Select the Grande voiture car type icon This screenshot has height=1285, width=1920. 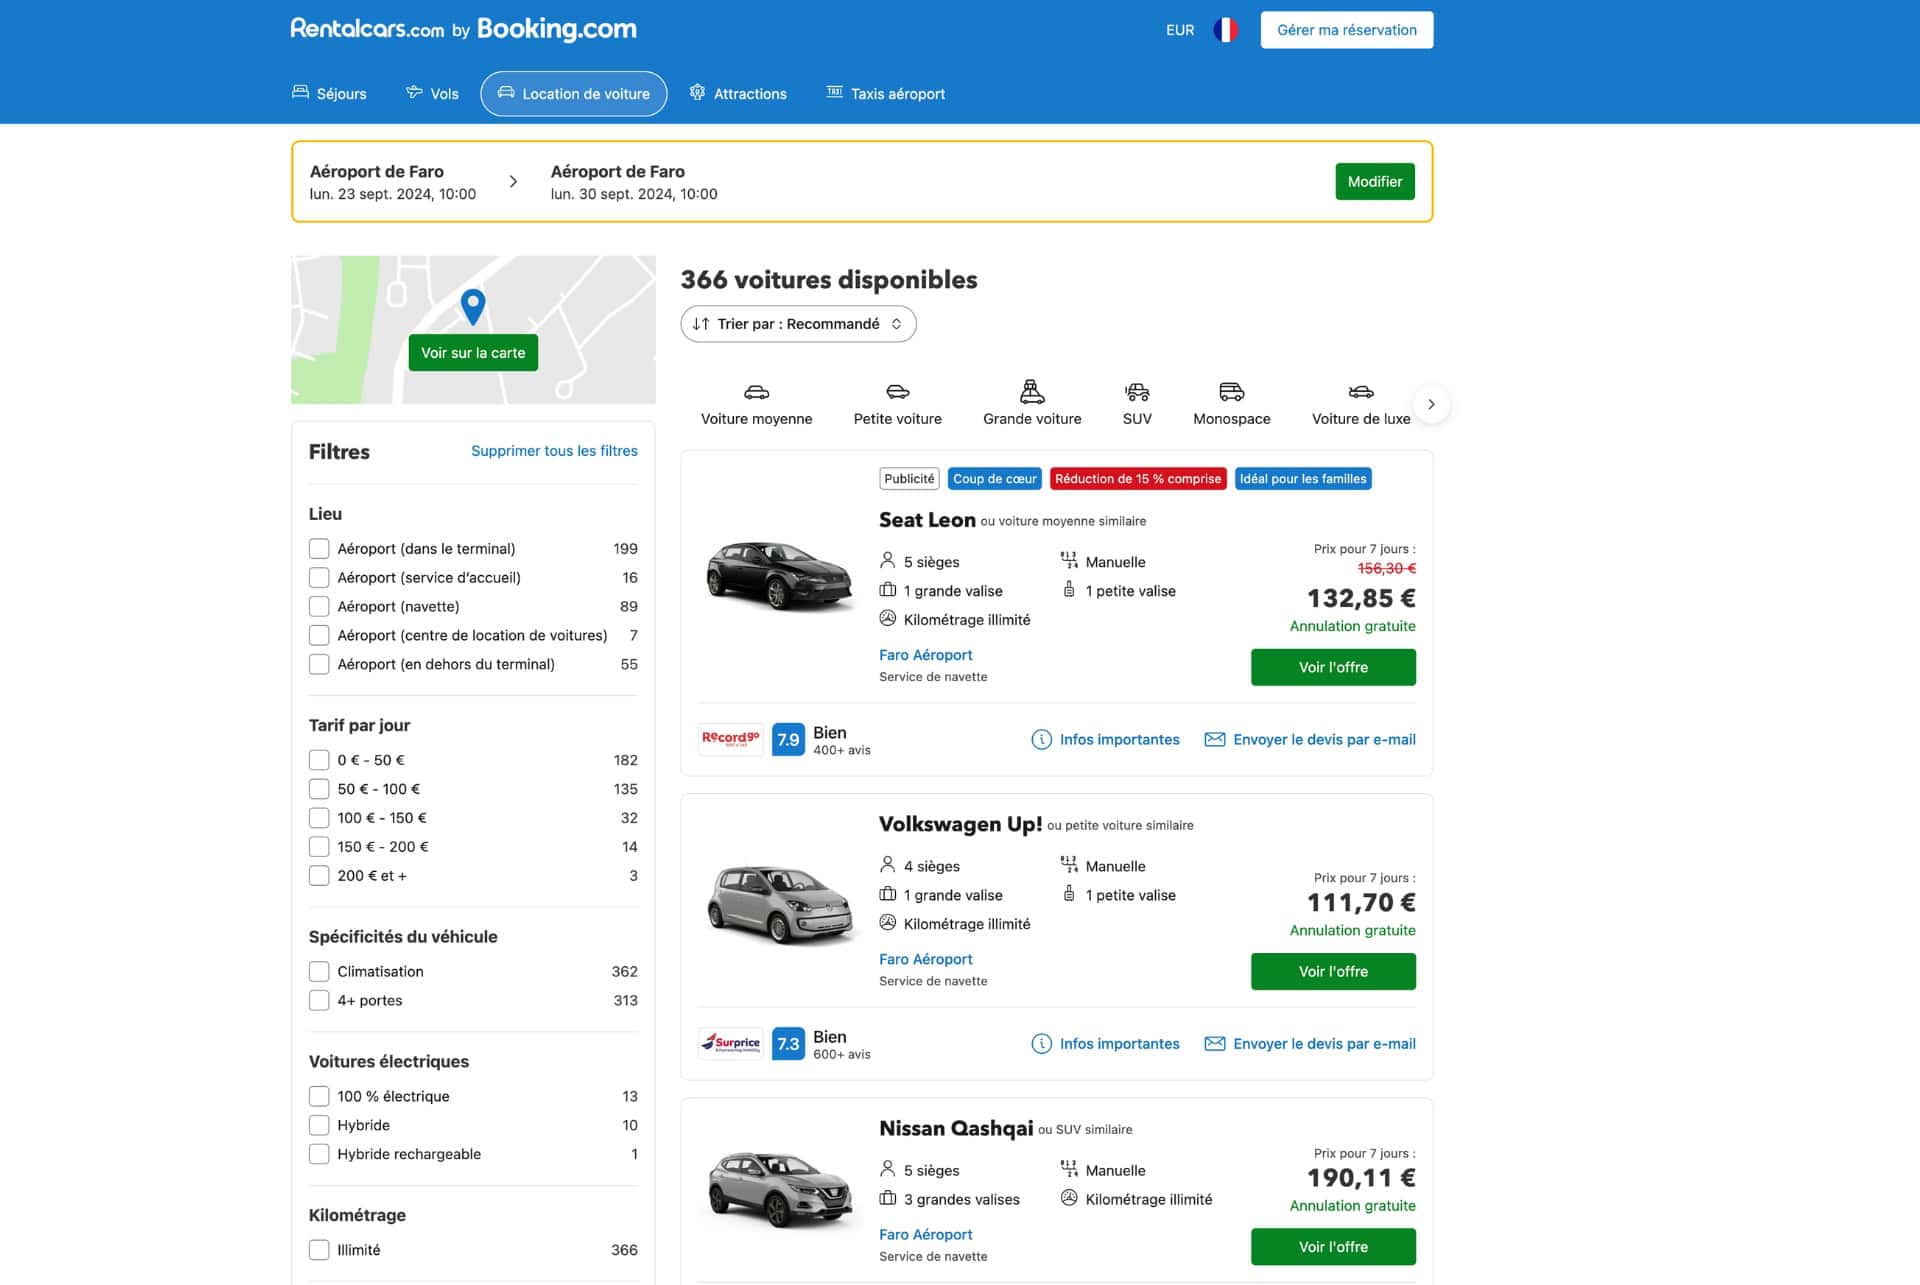1032,391
